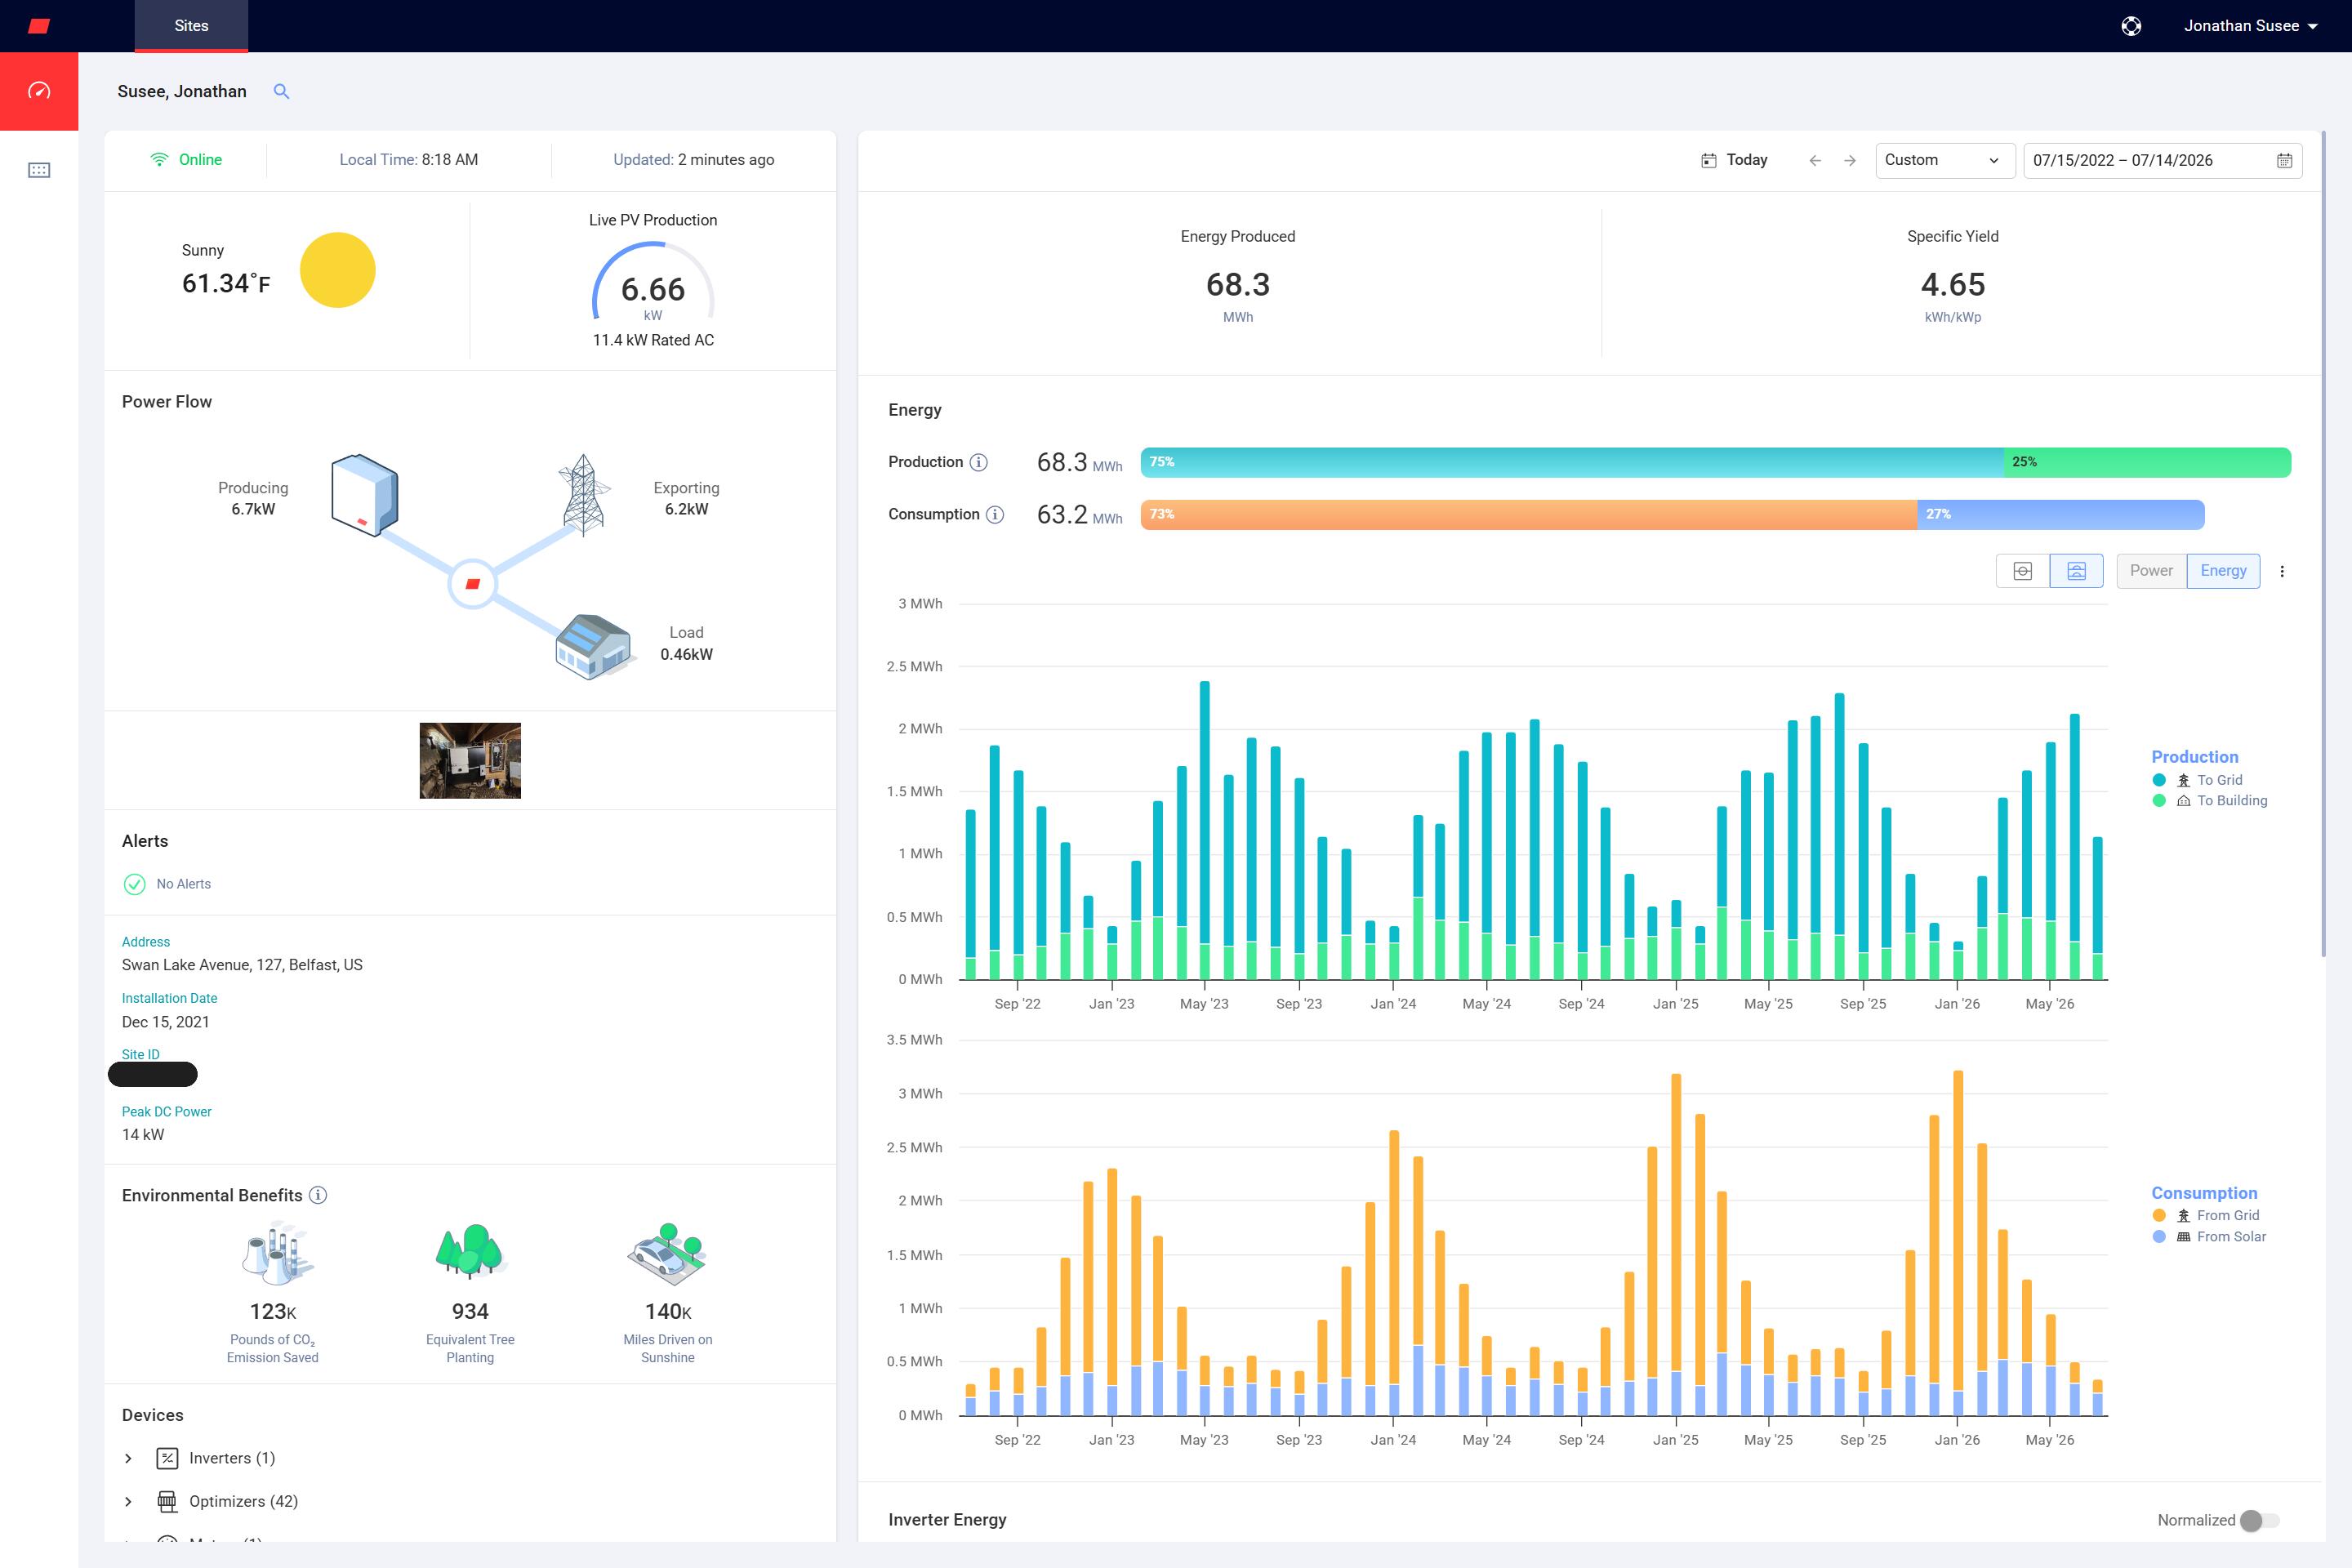Screen dimensions: 2352x1568
Task: Click the Producing 6.7kW reading
Action: point(253,498)
